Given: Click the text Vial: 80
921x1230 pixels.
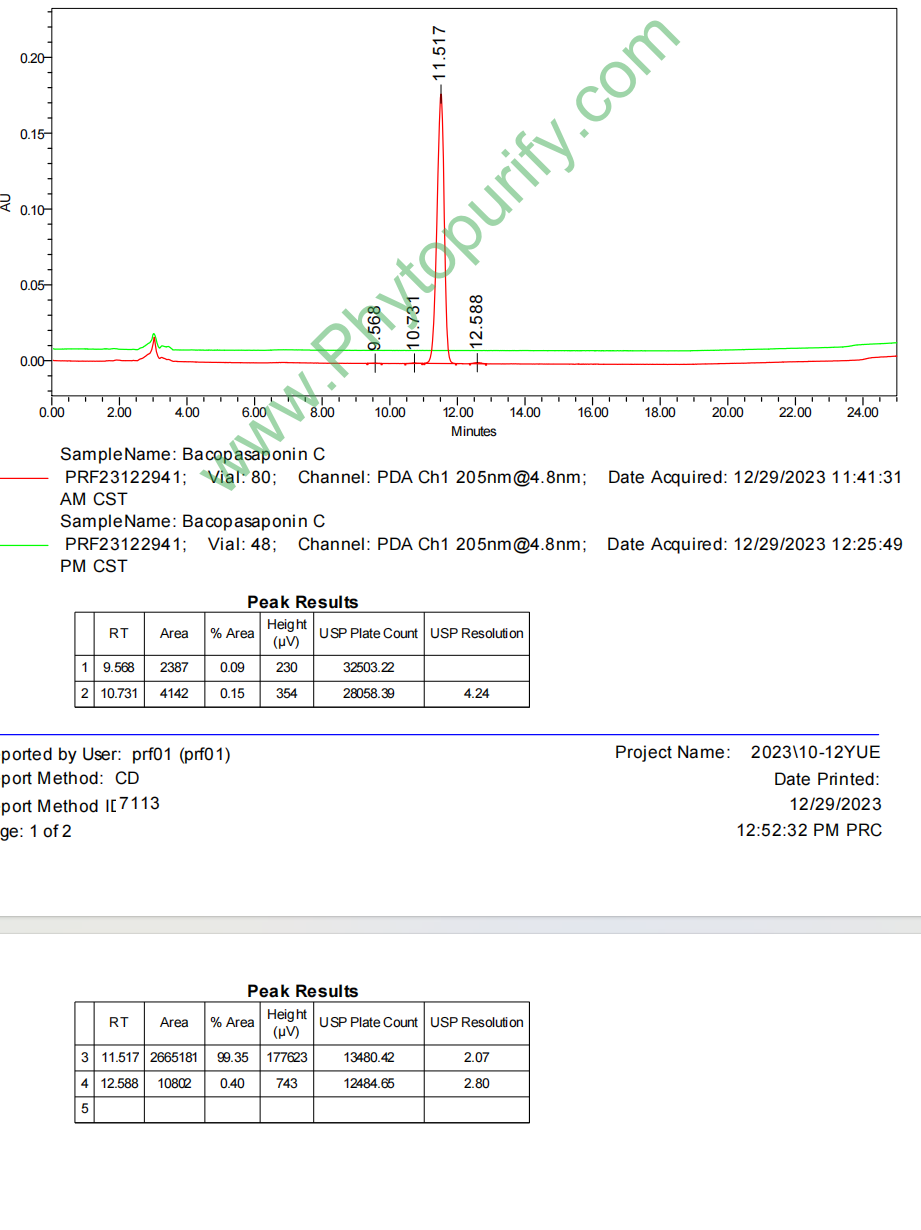Looking at the screenshot, I should [243, 478].
